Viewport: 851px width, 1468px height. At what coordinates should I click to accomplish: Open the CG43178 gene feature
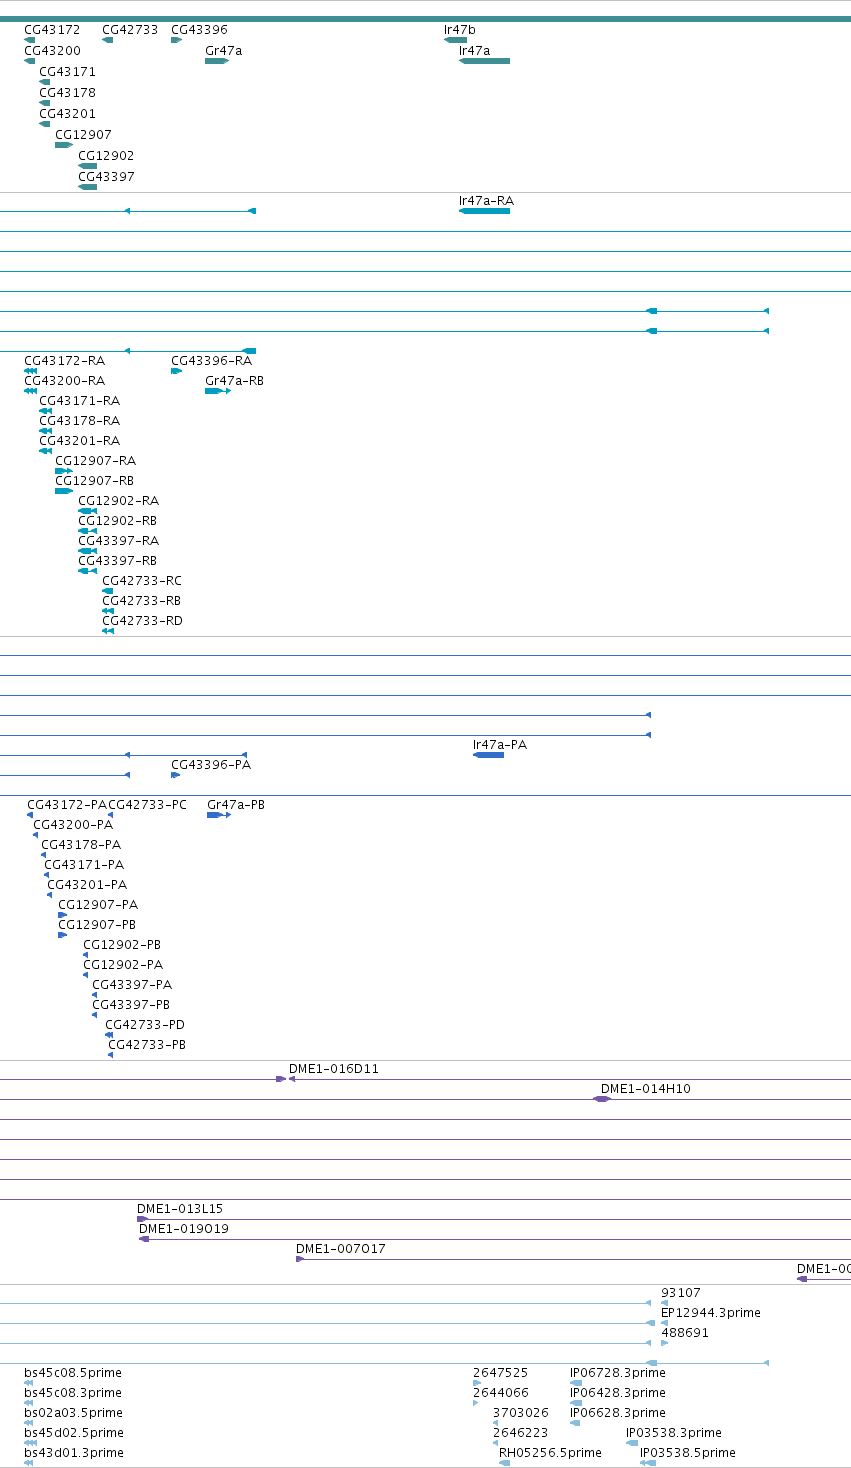(44, 103)
